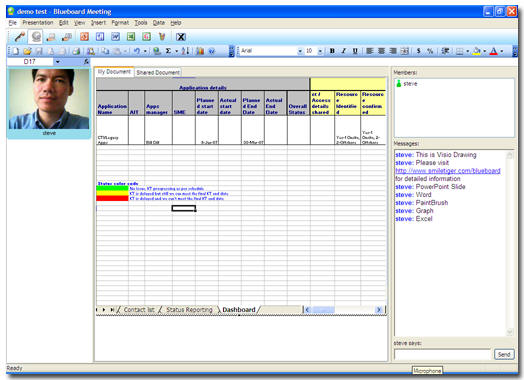
Task: Open the font size dropdown
Action: pyautogui.click(x=320, y=51)
